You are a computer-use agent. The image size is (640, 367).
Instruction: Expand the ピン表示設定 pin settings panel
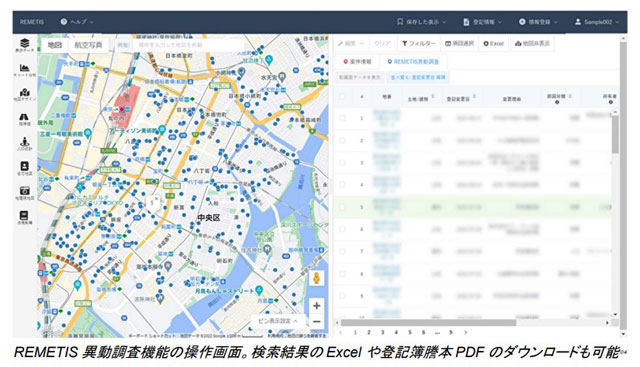278,321
